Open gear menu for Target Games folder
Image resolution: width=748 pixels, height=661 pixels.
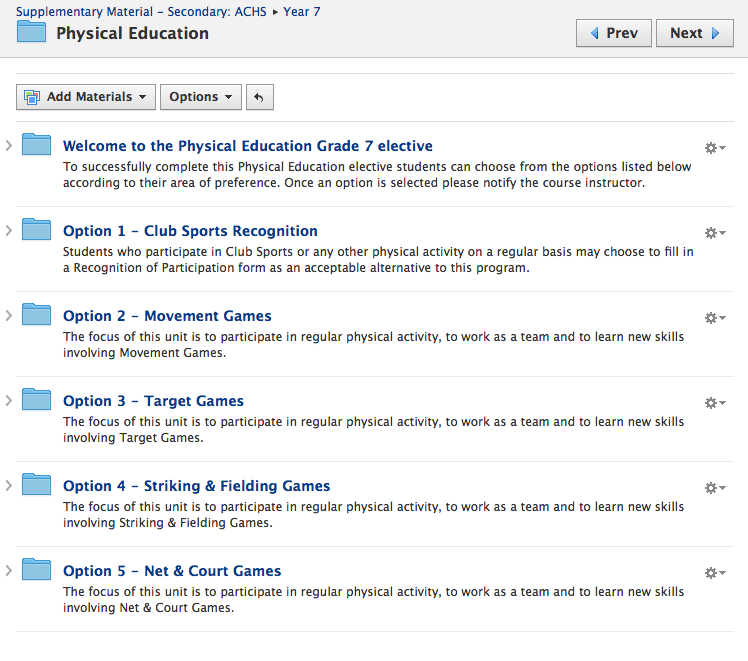[x=715, y=403]
